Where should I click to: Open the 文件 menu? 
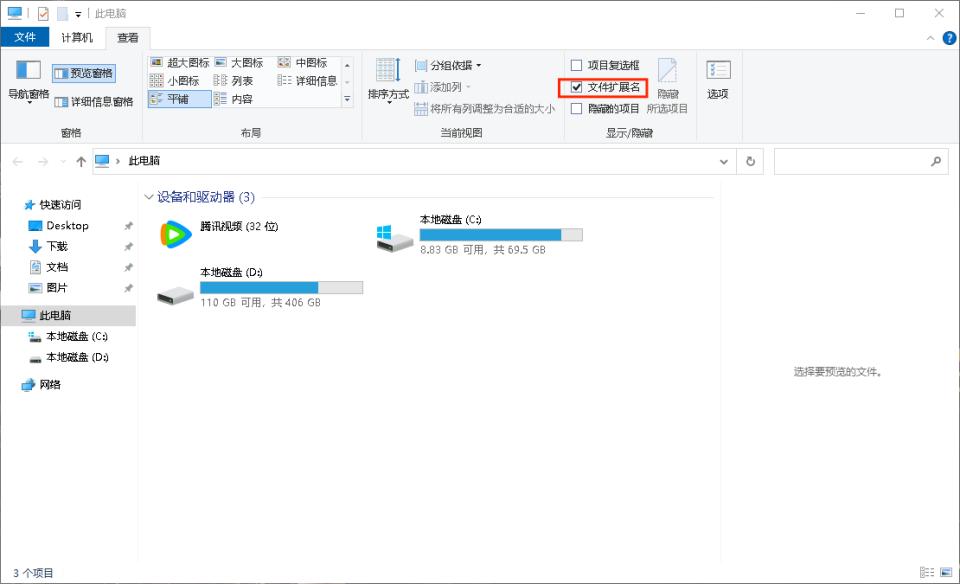[26, 37]
